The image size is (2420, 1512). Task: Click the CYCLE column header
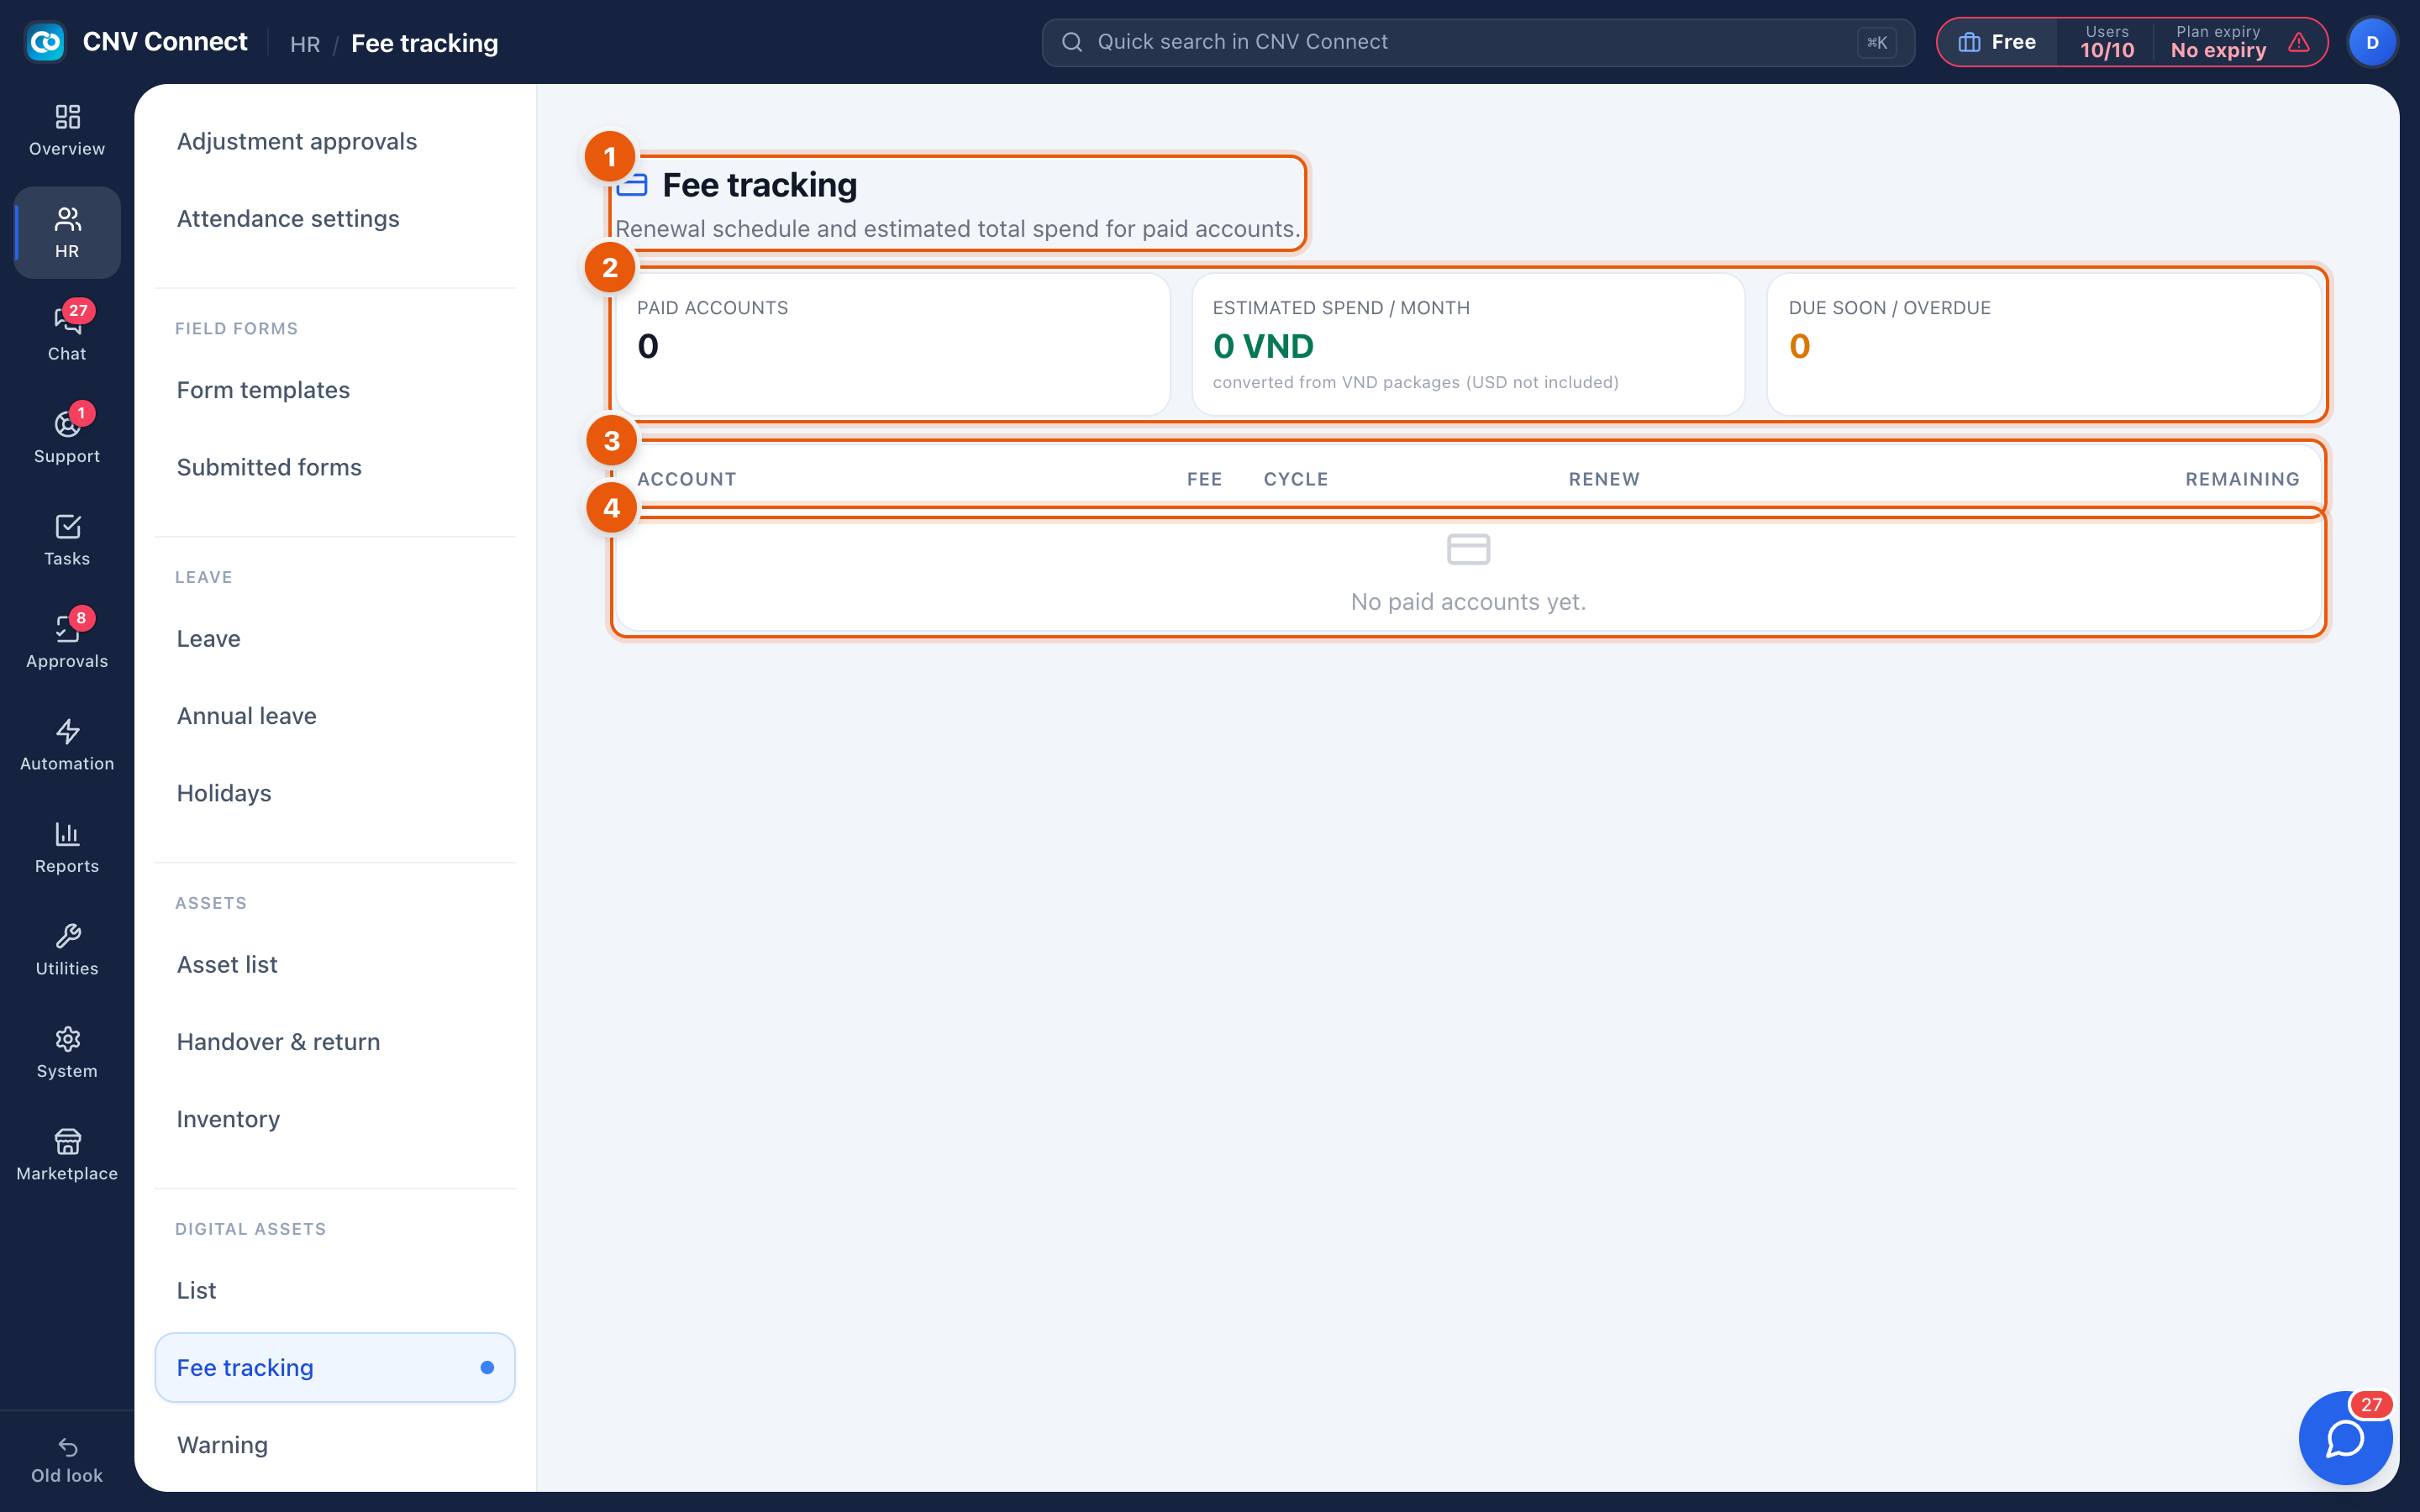coord(1296,479)
